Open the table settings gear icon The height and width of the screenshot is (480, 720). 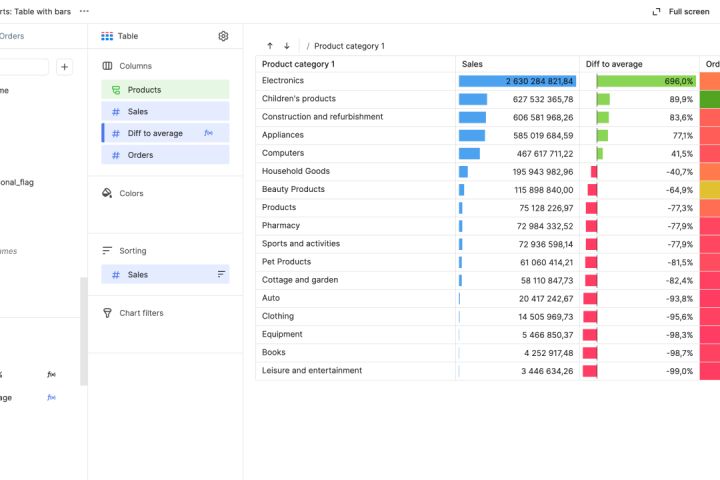click(223, 36)
